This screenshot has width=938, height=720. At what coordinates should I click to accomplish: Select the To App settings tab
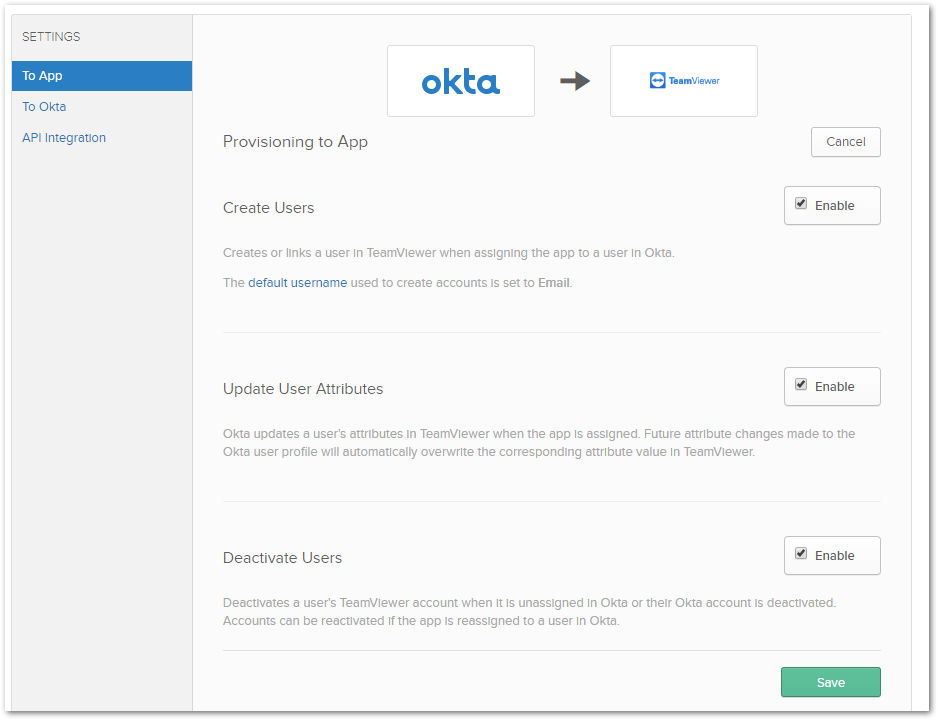(102, 76)
